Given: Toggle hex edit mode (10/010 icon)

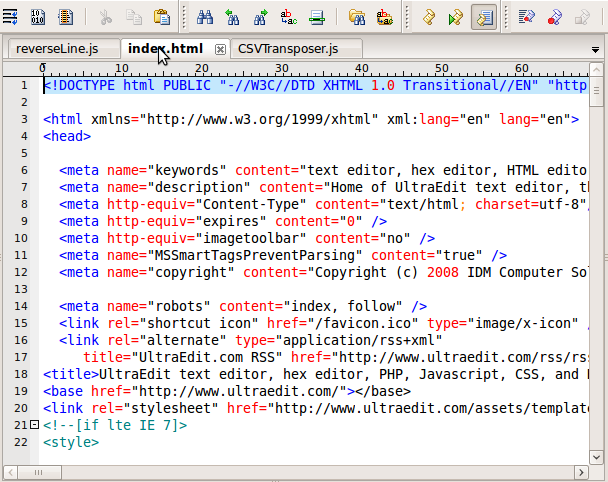Looking at the screenshot, I should tap(38, 17).
